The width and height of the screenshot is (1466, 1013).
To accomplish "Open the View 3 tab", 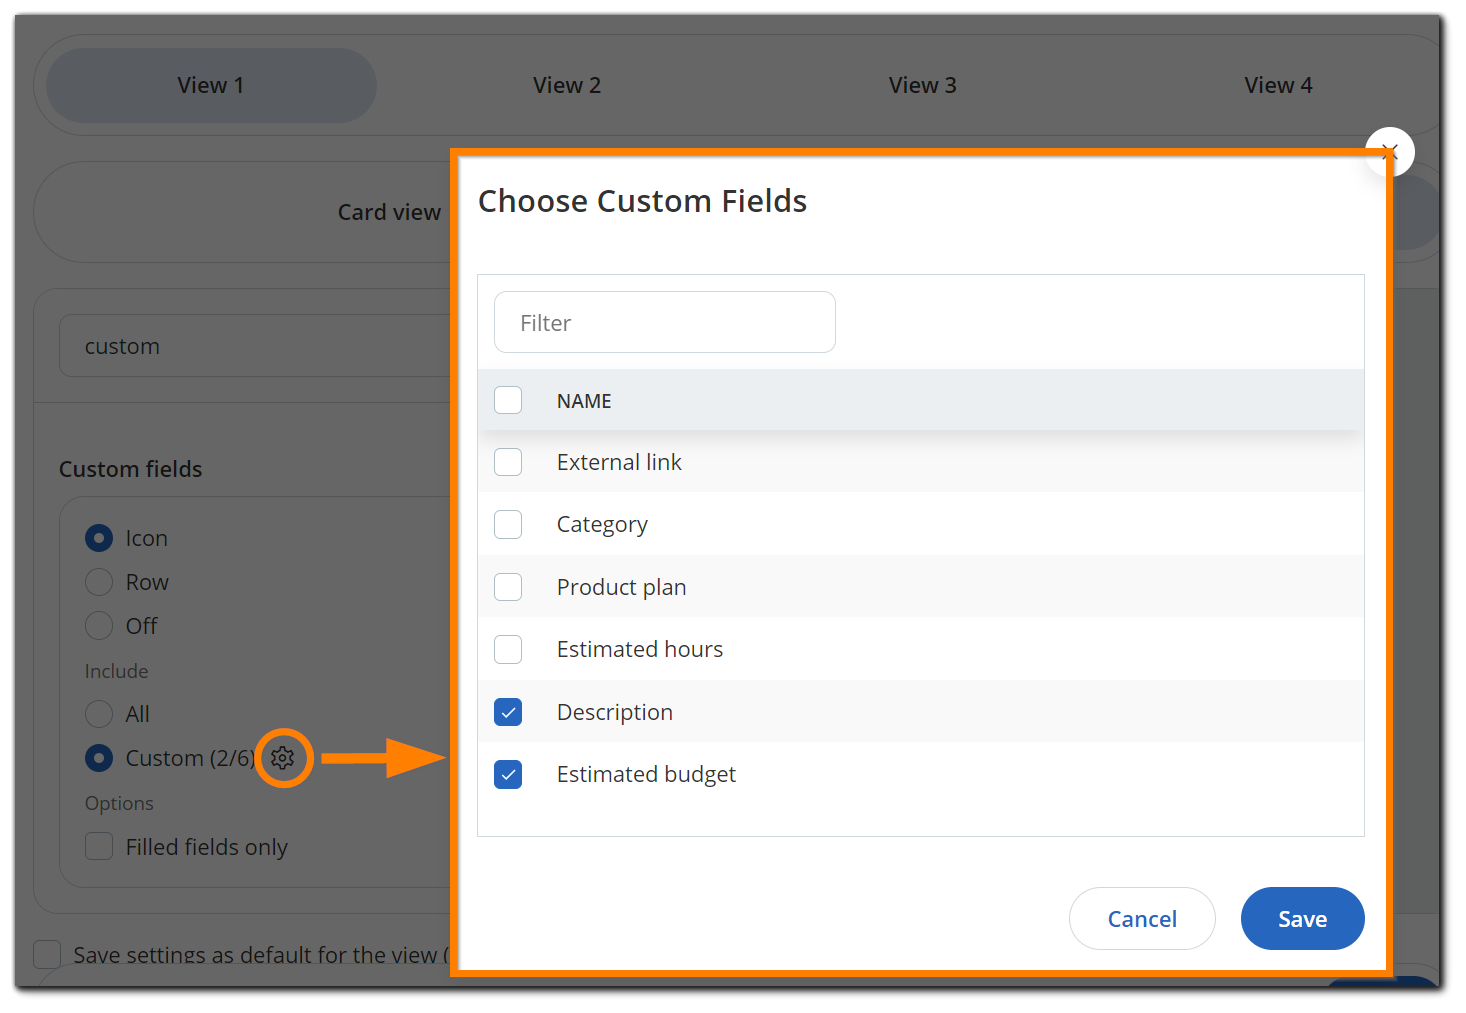I will click(x=922, y=86).
